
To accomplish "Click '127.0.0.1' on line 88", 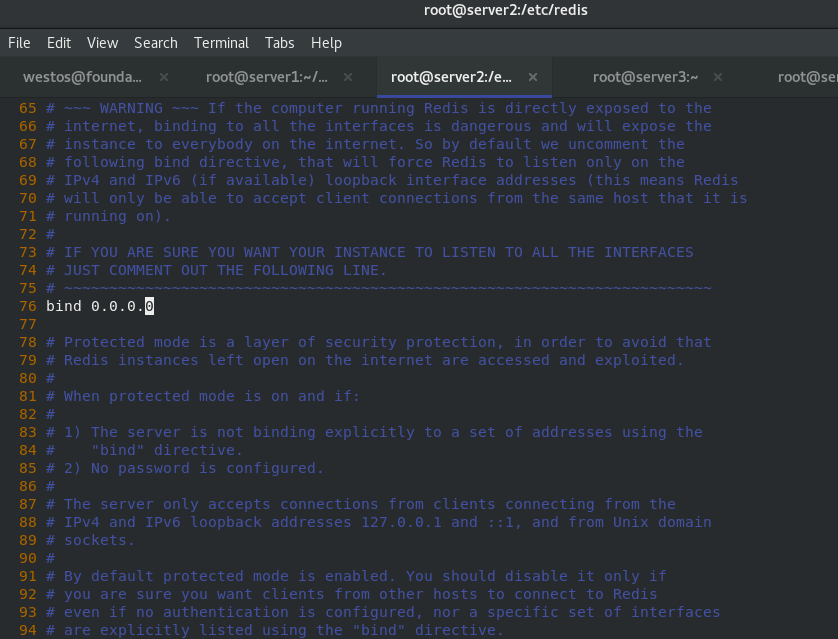I will [x=401, y=522].
